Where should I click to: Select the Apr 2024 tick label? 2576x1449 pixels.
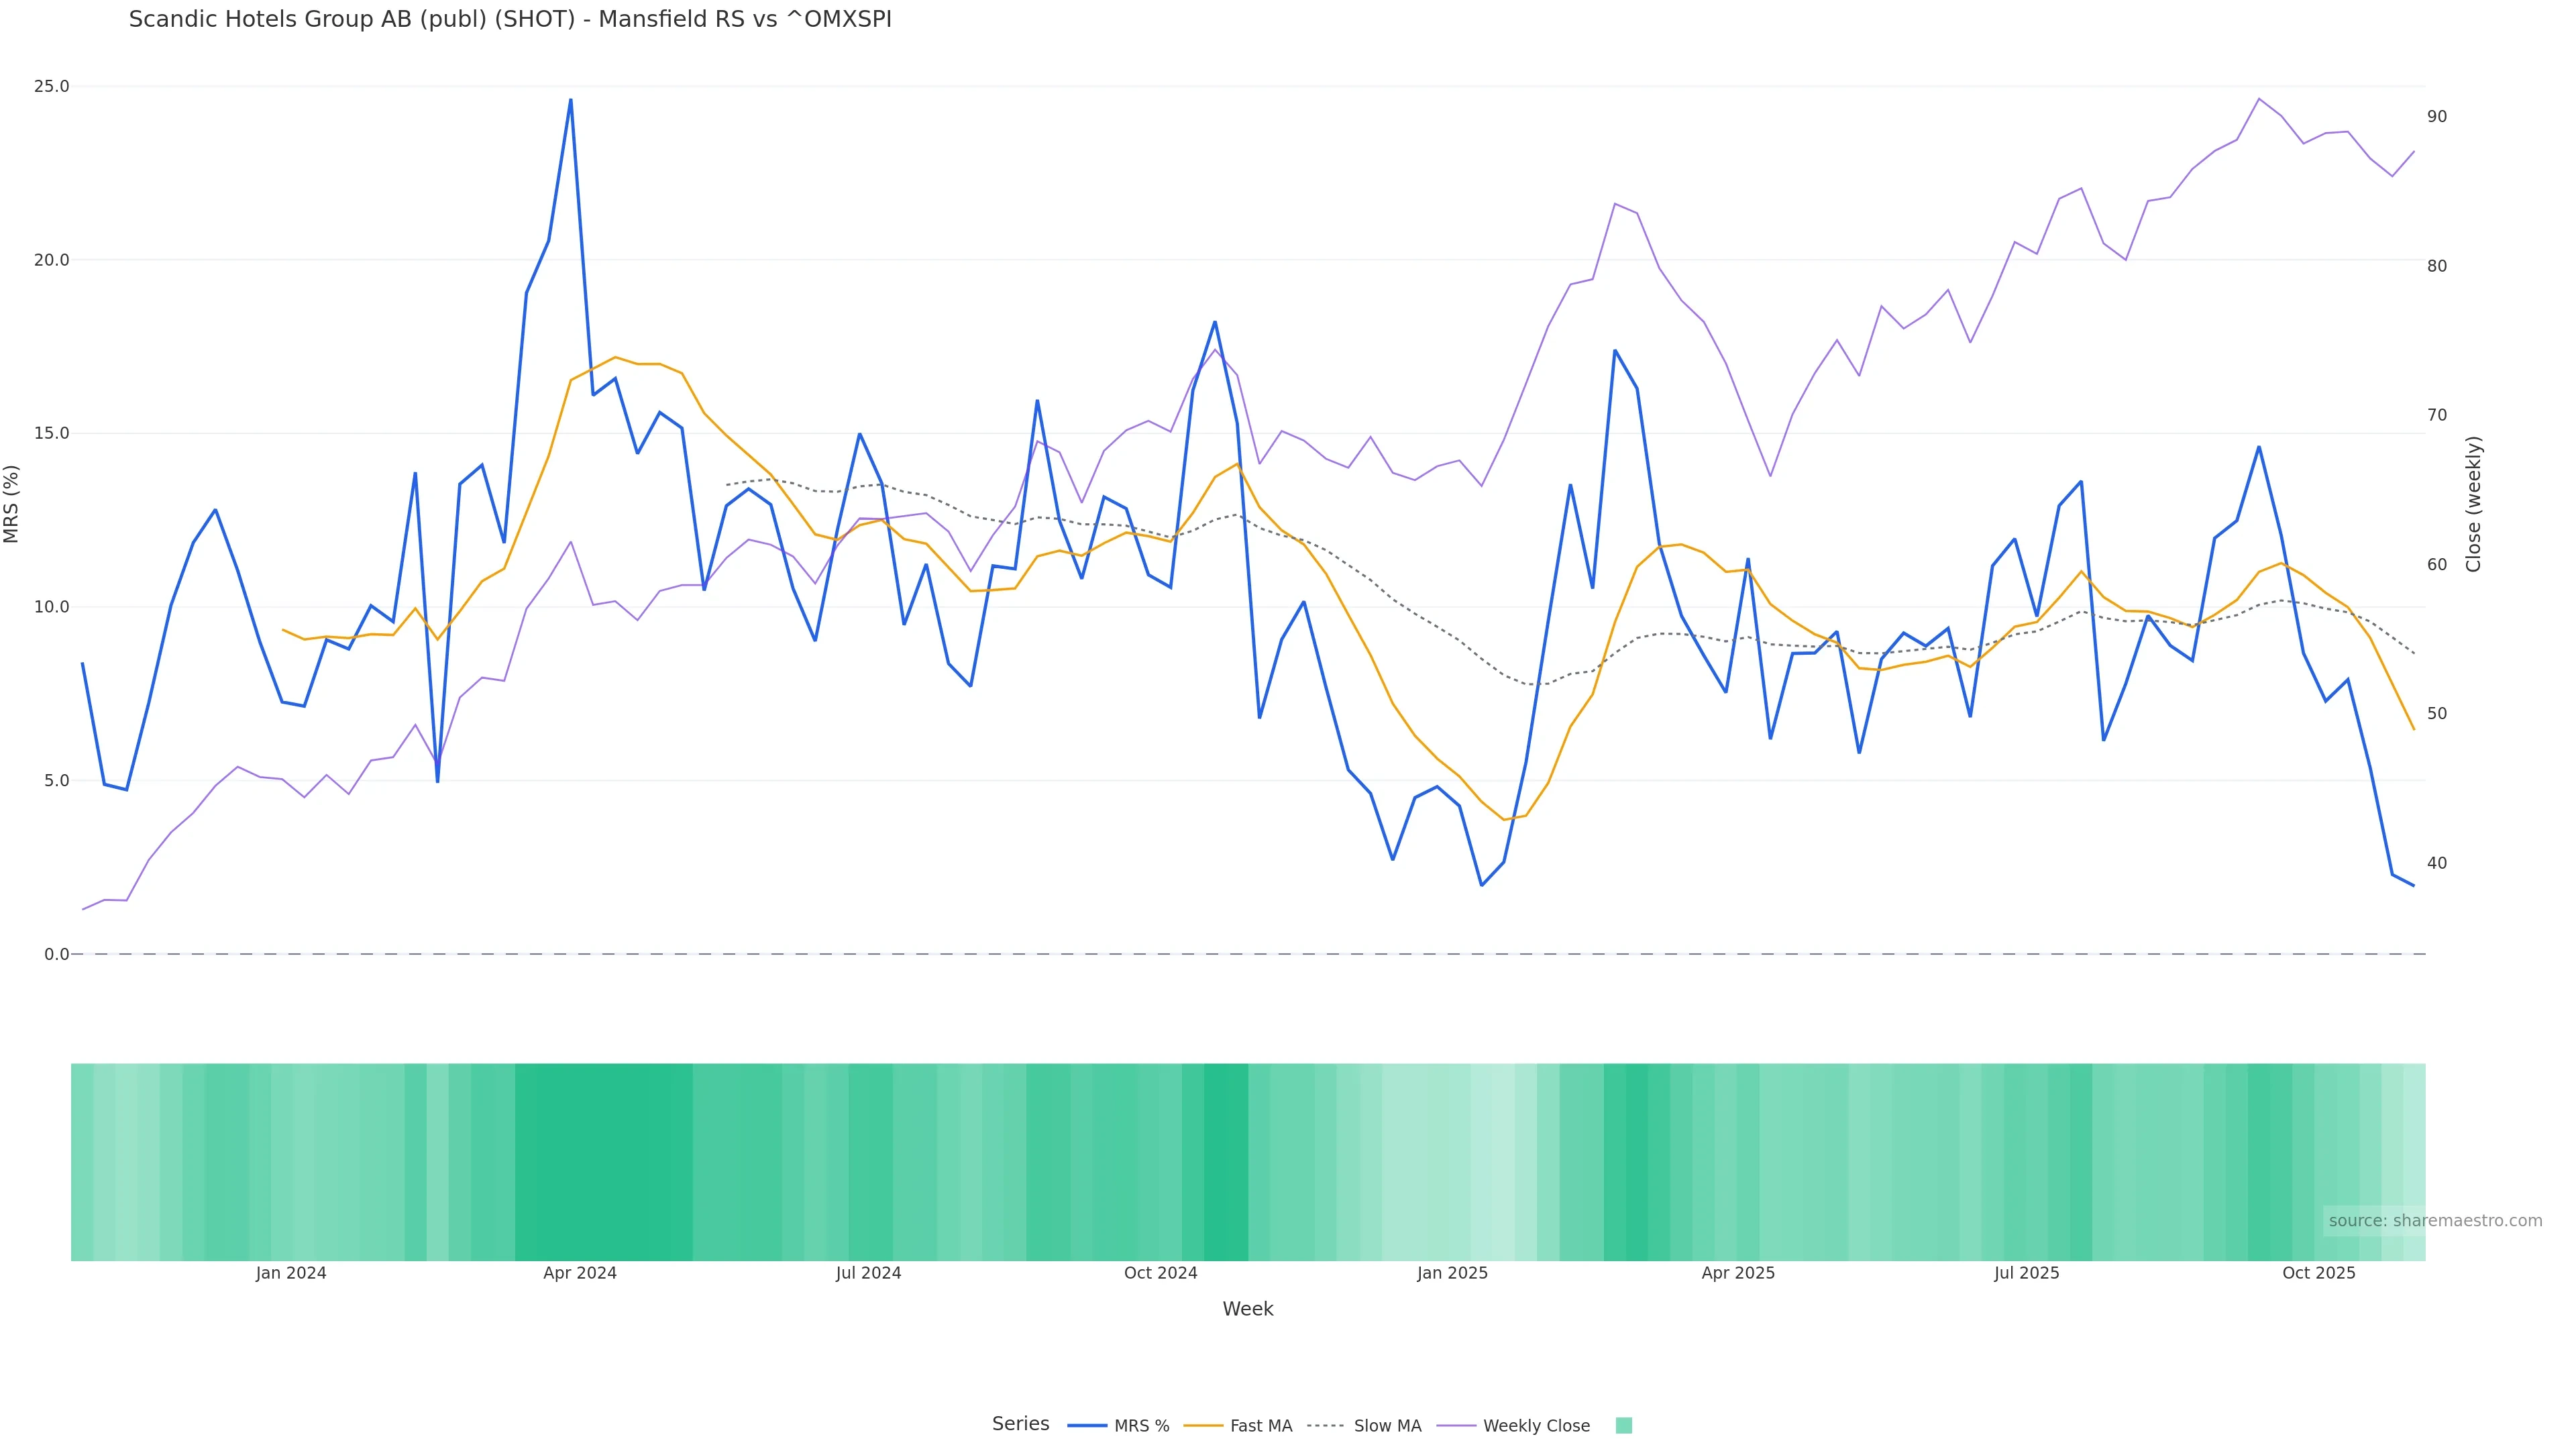click(x=580, y=1273)
